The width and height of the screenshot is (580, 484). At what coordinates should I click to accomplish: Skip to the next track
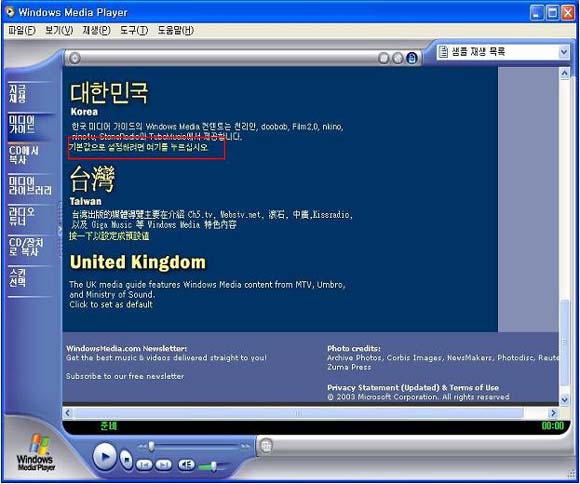(163, 465)
